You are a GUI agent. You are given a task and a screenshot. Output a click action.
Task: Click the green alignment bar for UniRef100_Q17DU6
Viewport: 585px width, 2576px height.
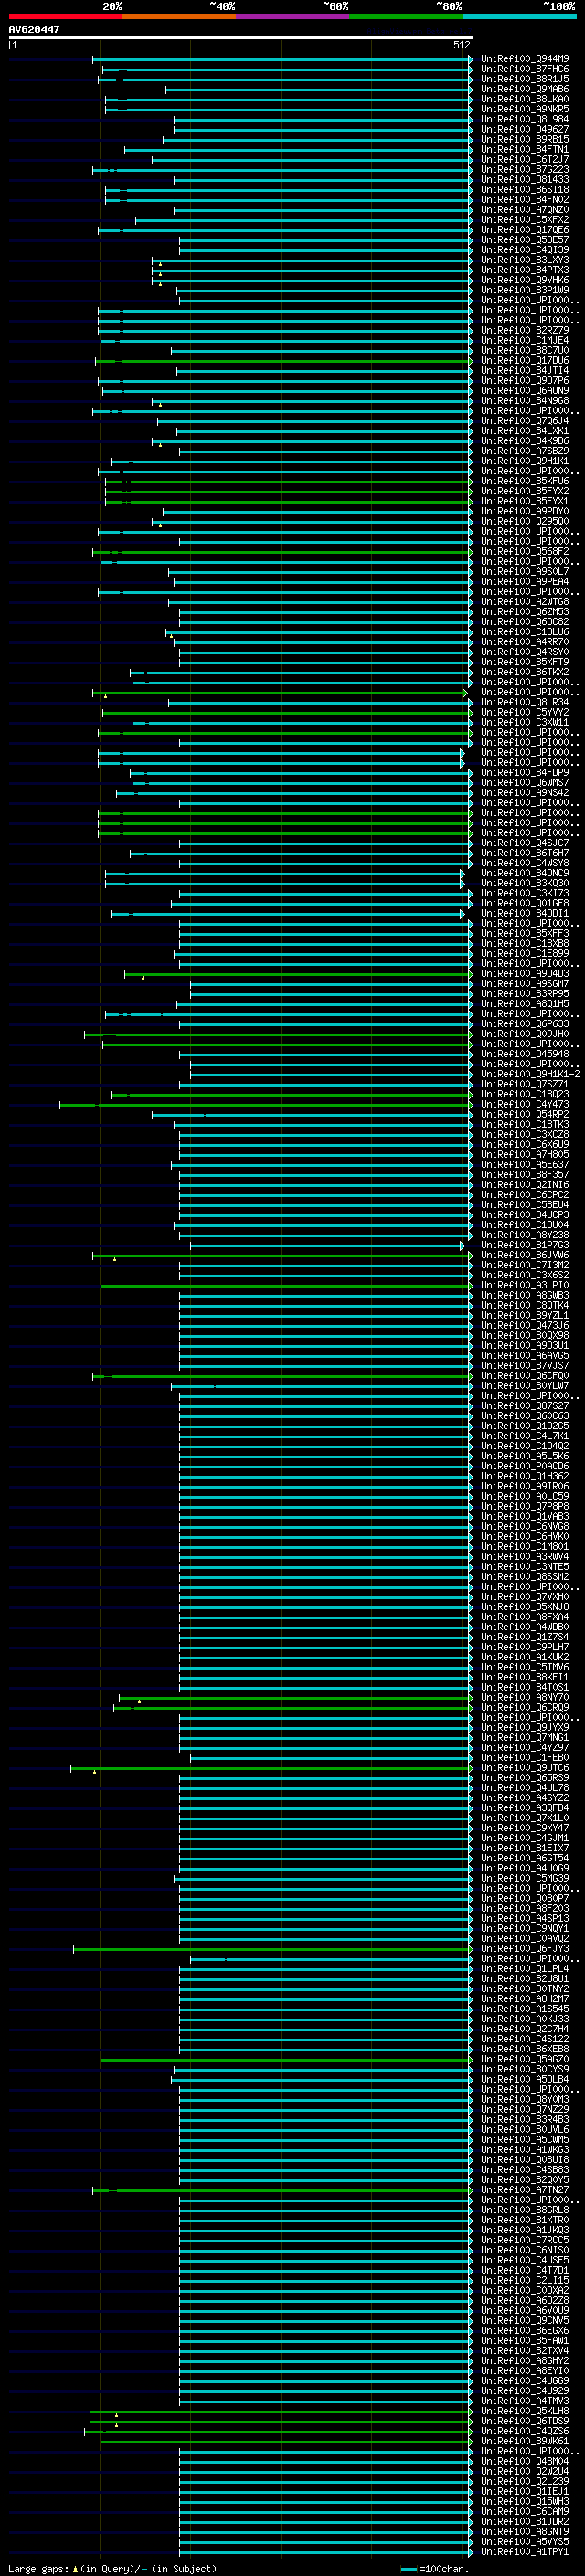point(284,361)
